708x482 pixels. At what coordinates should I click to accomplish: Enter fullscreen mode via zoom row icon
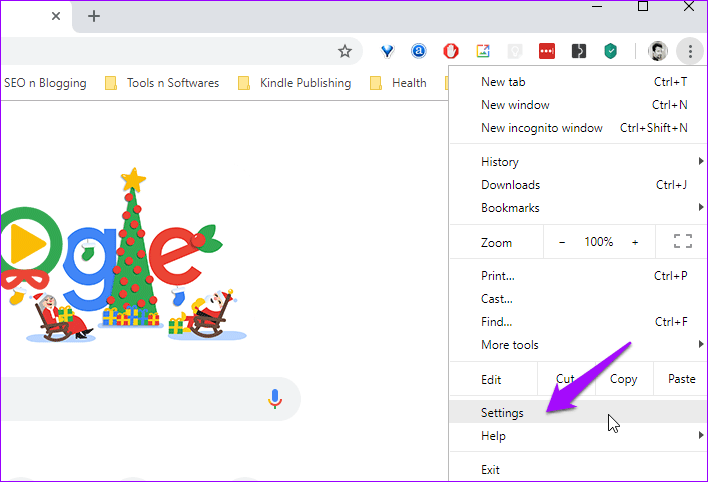coord(683,241)
